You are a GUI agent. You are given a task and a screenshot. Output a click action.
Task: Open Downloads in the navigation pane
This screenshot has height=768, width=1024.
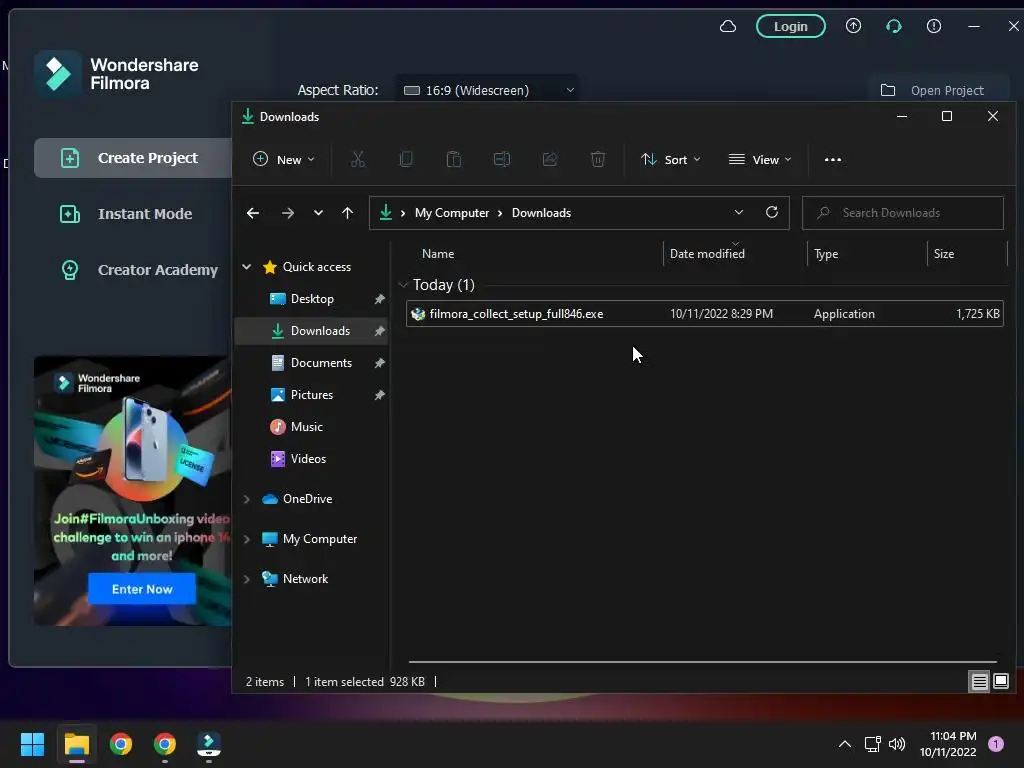[x=312, y=330]
